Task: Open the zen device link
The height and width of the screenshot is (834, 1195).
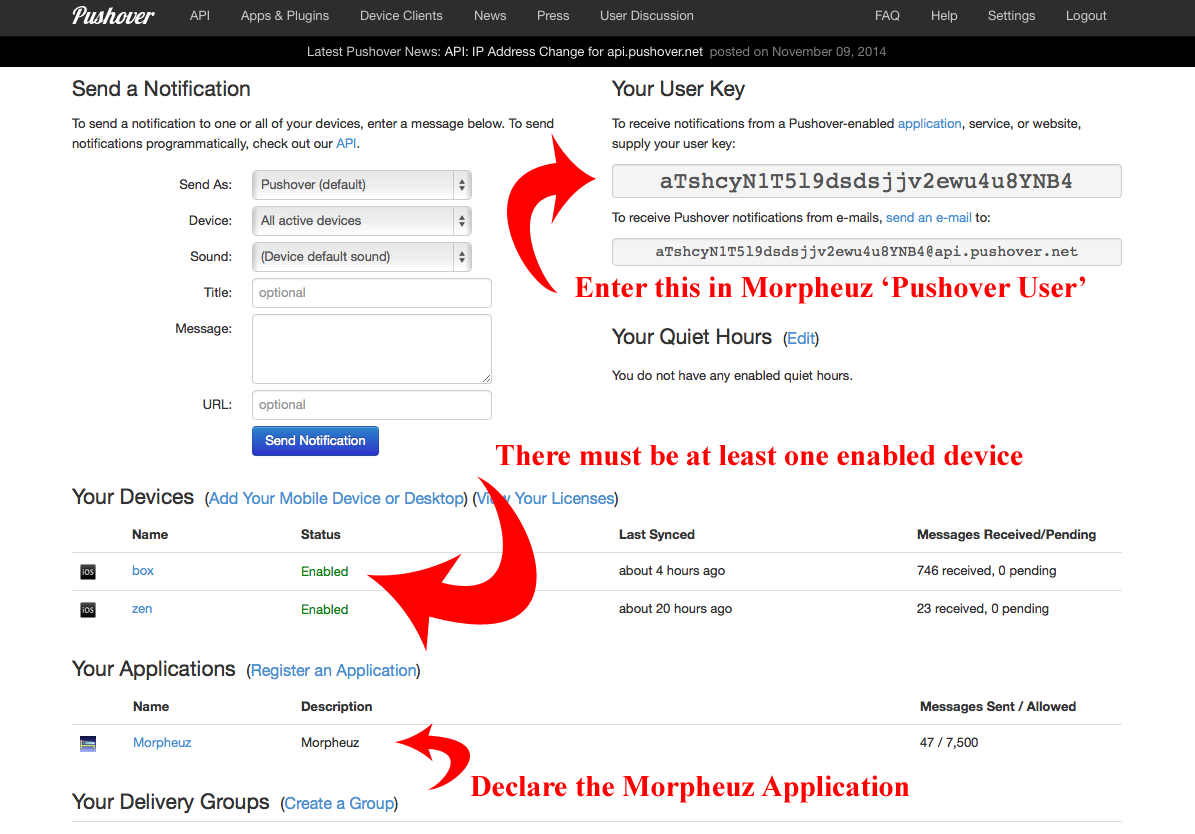Action: click(142, 608)
